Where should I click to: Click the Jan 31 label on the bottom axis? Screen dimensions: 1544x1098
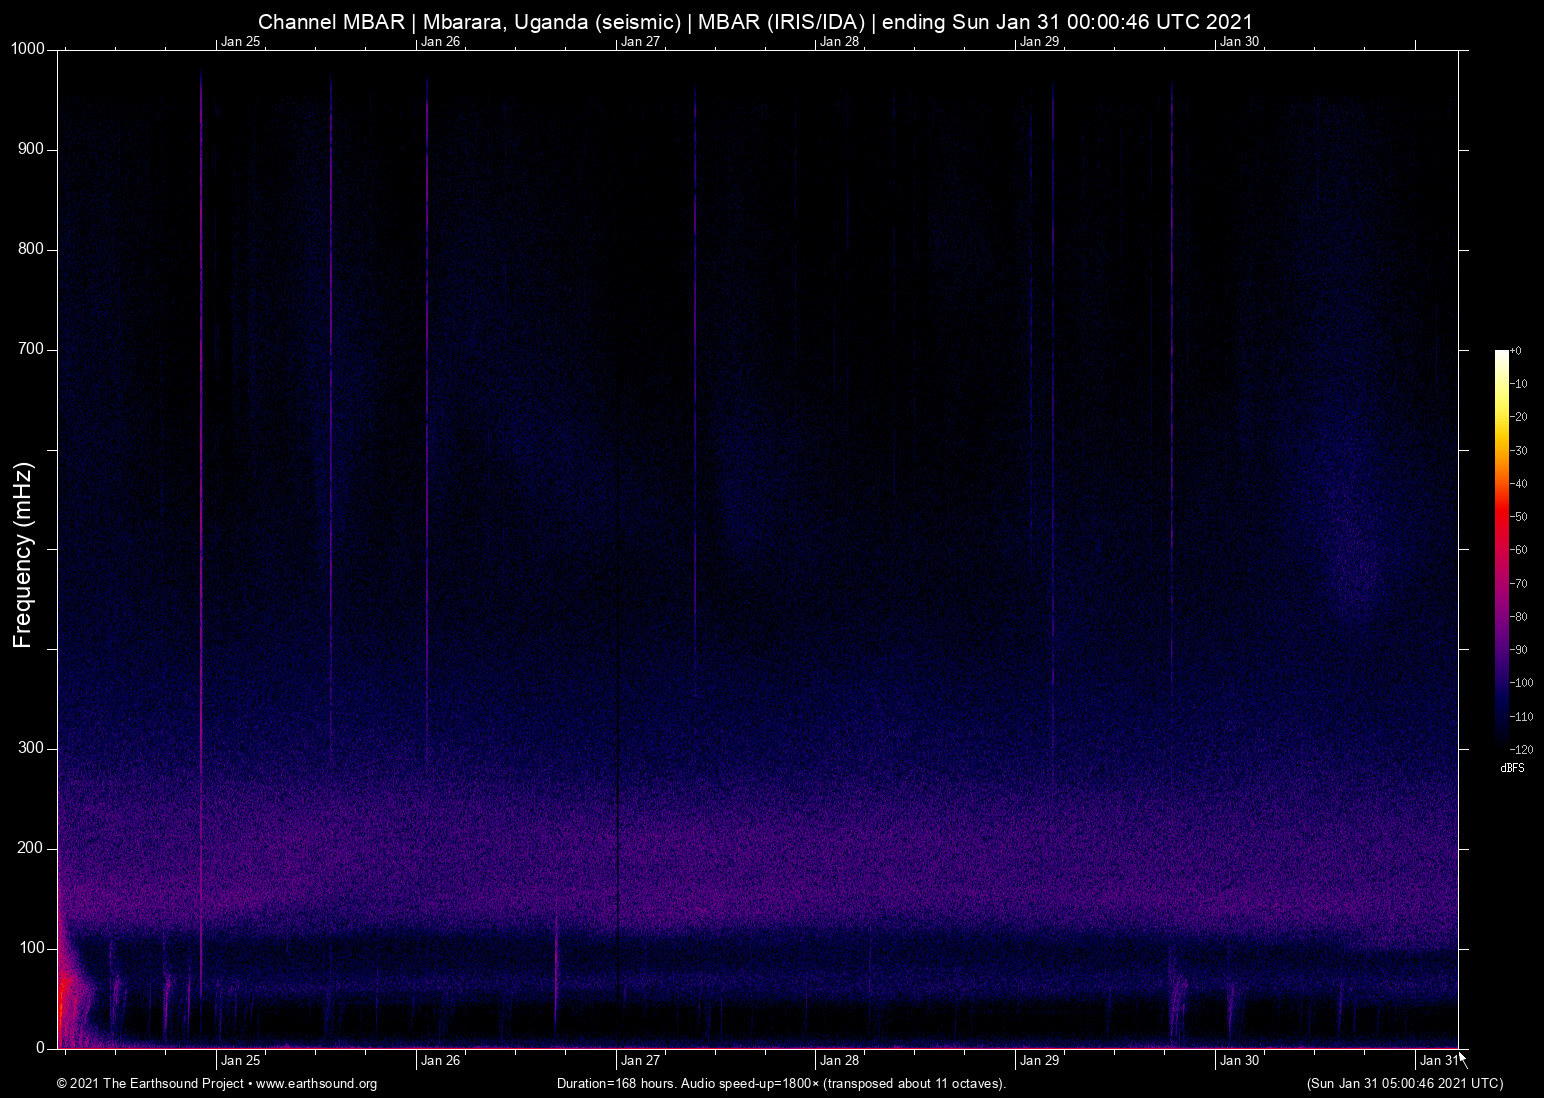point(1438,1061)
